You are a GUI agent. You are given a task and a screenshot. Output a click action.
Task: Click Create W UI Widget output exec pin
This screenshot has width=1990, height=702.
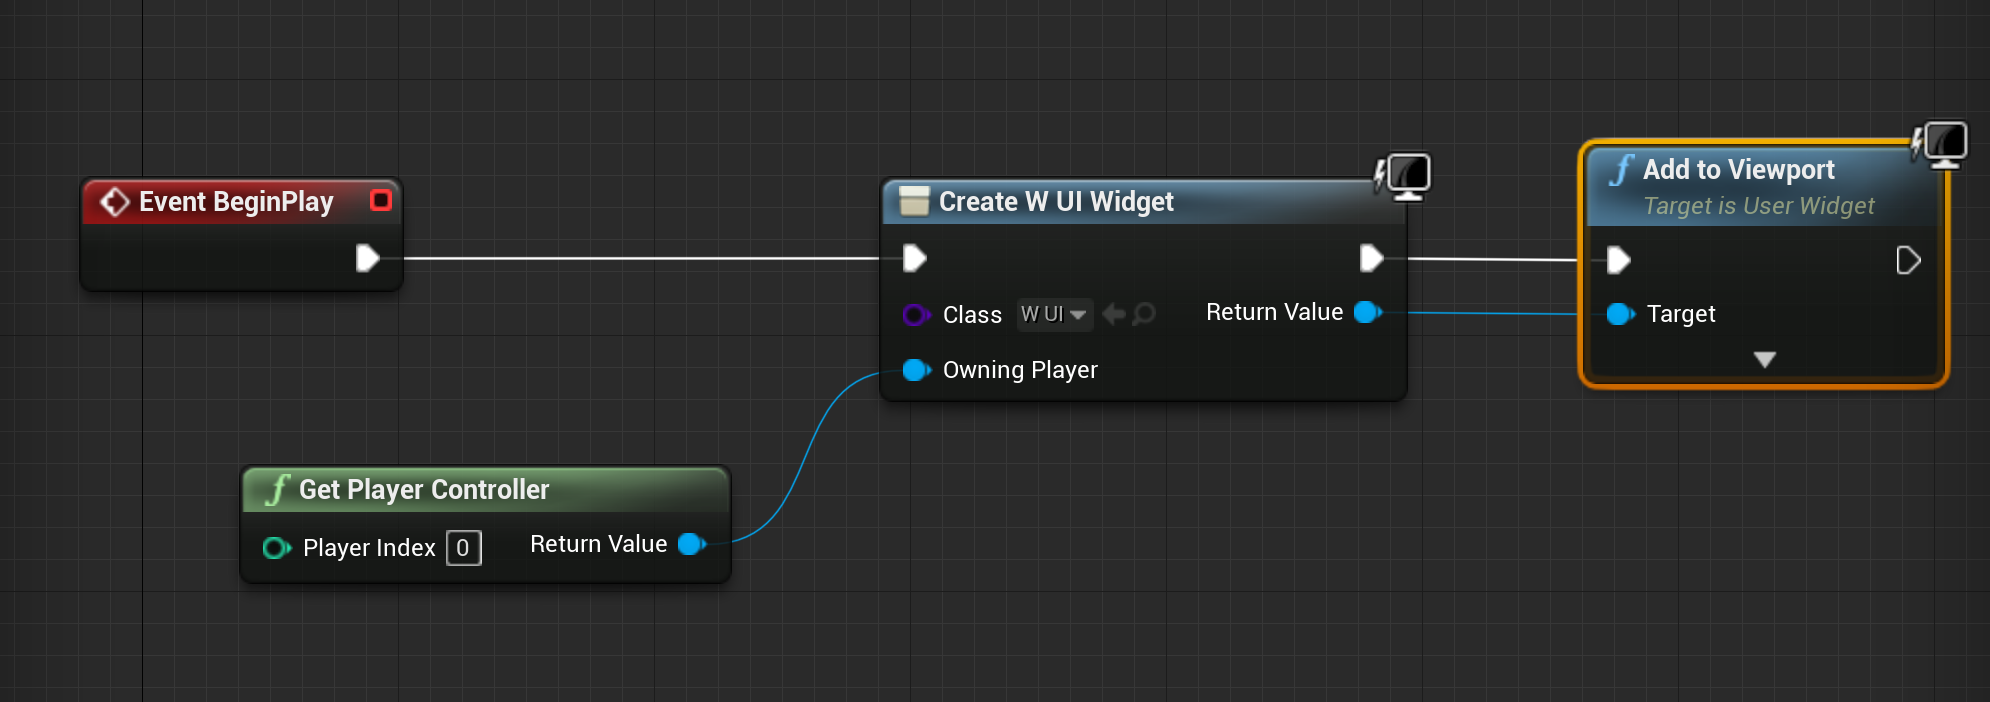pos(1371,258)
